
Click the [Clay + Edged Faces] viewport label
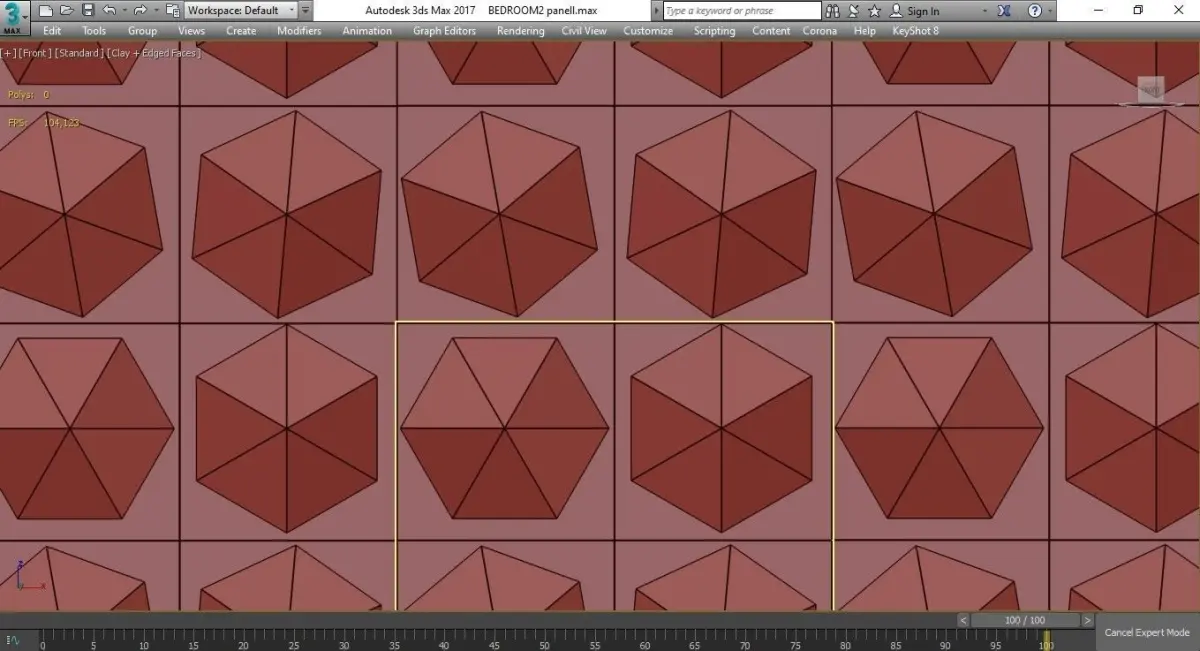click(153, 53)
